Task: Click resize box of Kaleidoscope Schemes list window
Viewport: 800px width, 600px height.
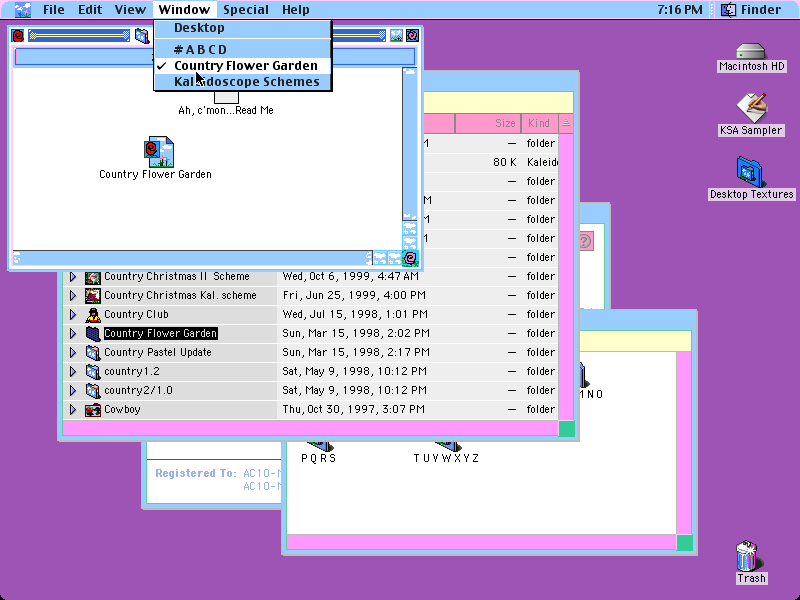Action: pyautogui.click(x=566, y=429)
